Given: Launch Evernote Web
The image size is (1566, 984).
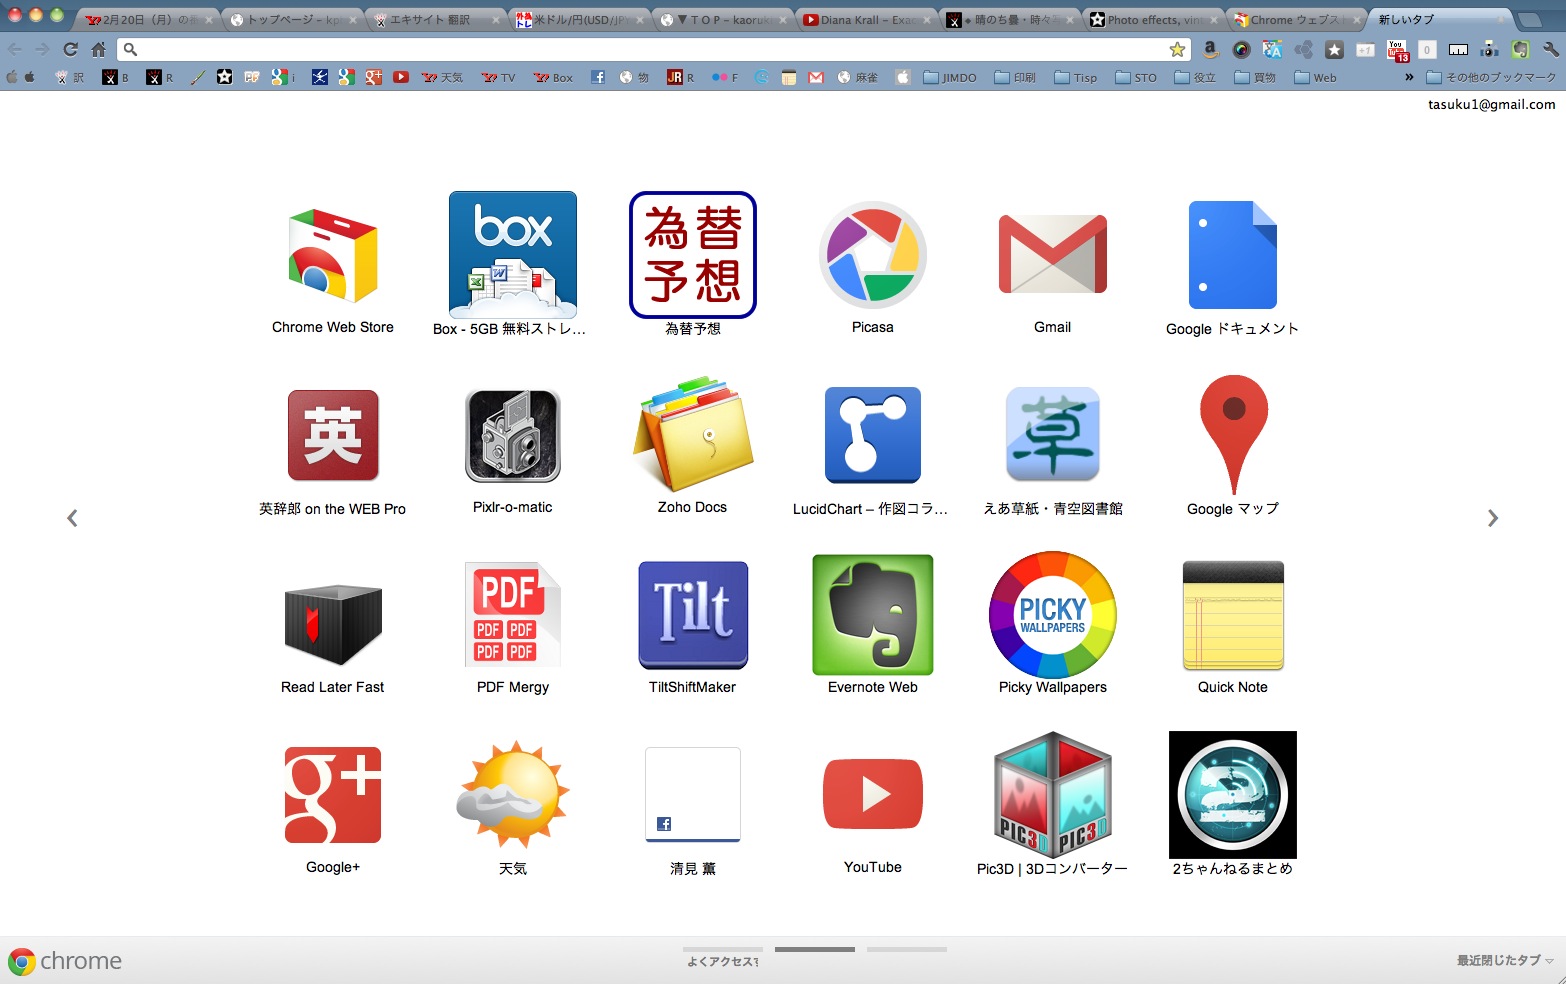Looking at the screenshot, I should coord(873,615).
